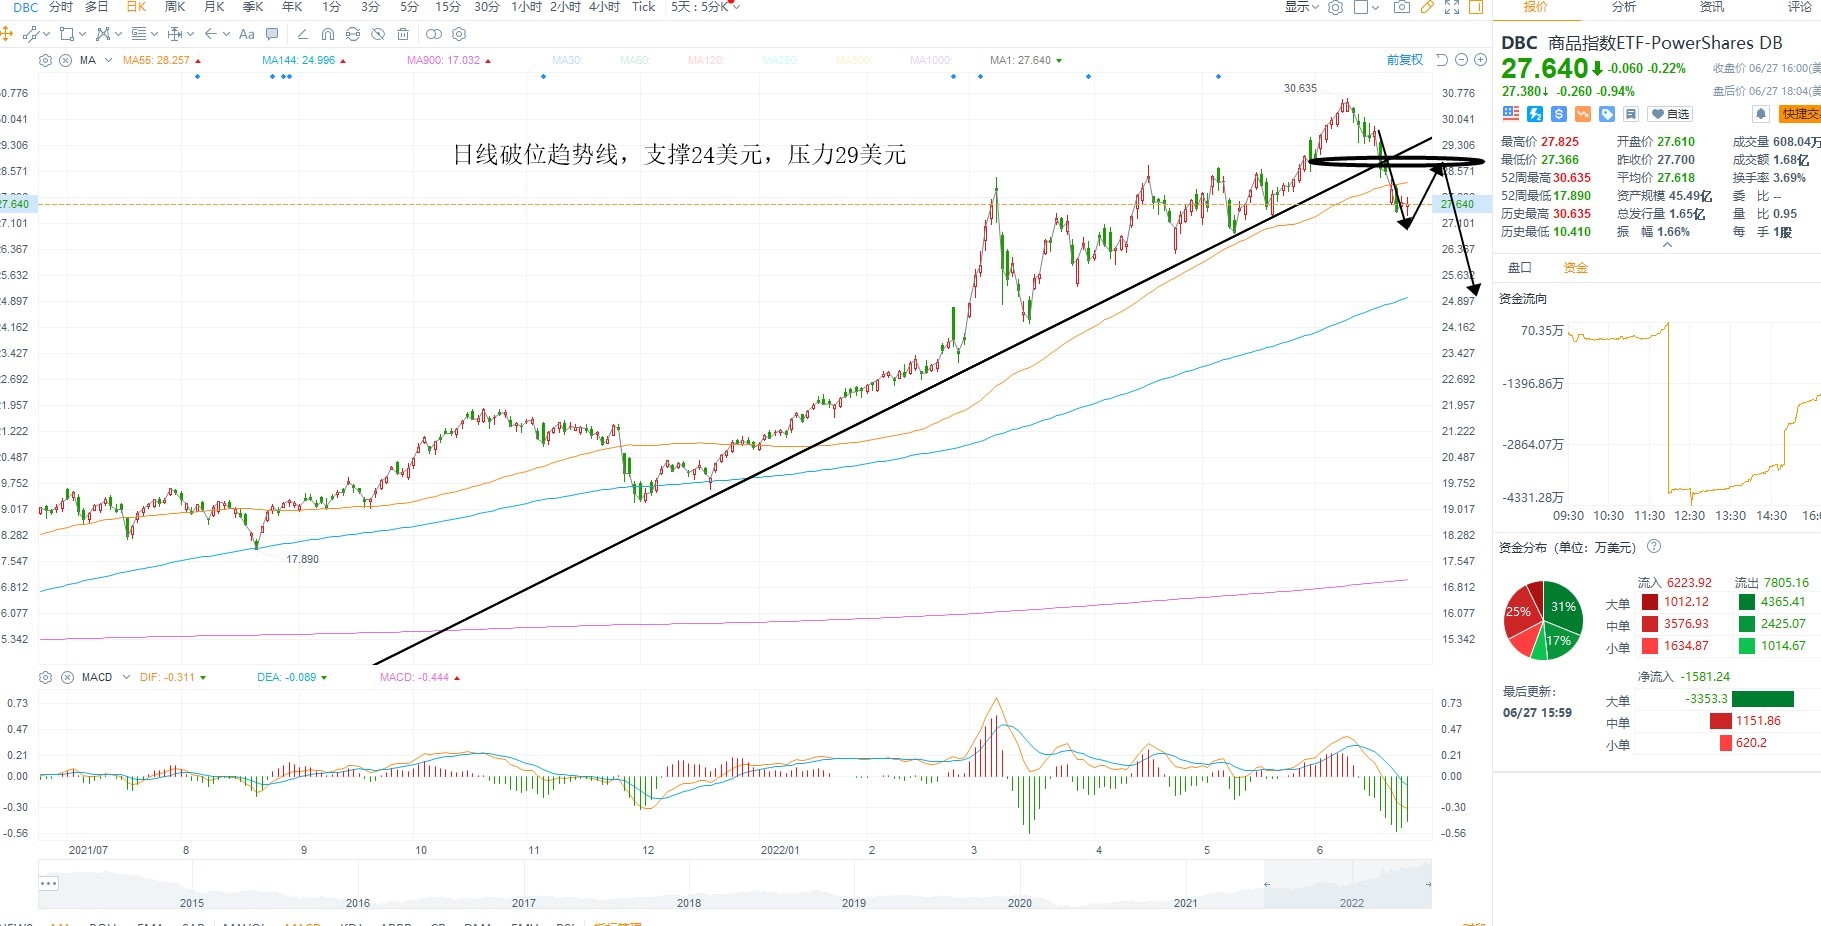Open help for 资金分布 section
Screen dimensions: 1821x926
click(1654, 547)
